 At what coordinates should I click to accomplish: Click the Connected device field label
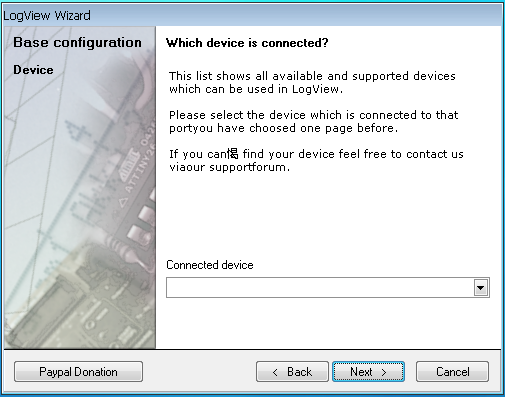coord(210,265)
